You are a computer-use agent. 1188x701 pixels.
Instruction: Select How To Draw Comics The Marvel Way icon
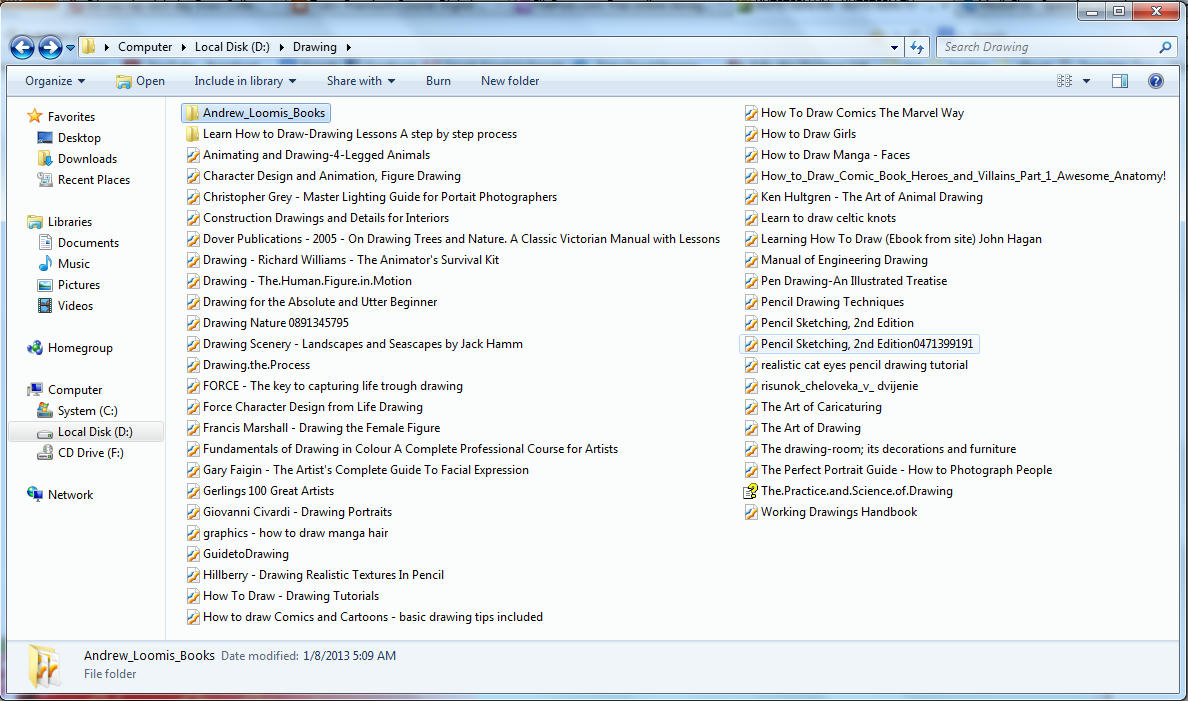point(751,113)
